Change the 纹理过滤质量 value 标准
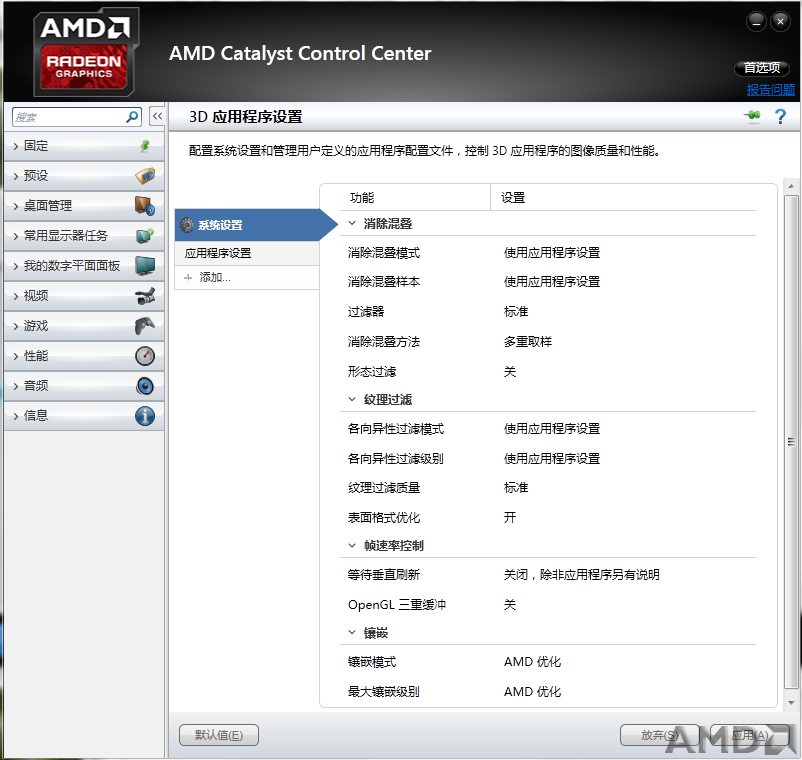 (516, 487)
